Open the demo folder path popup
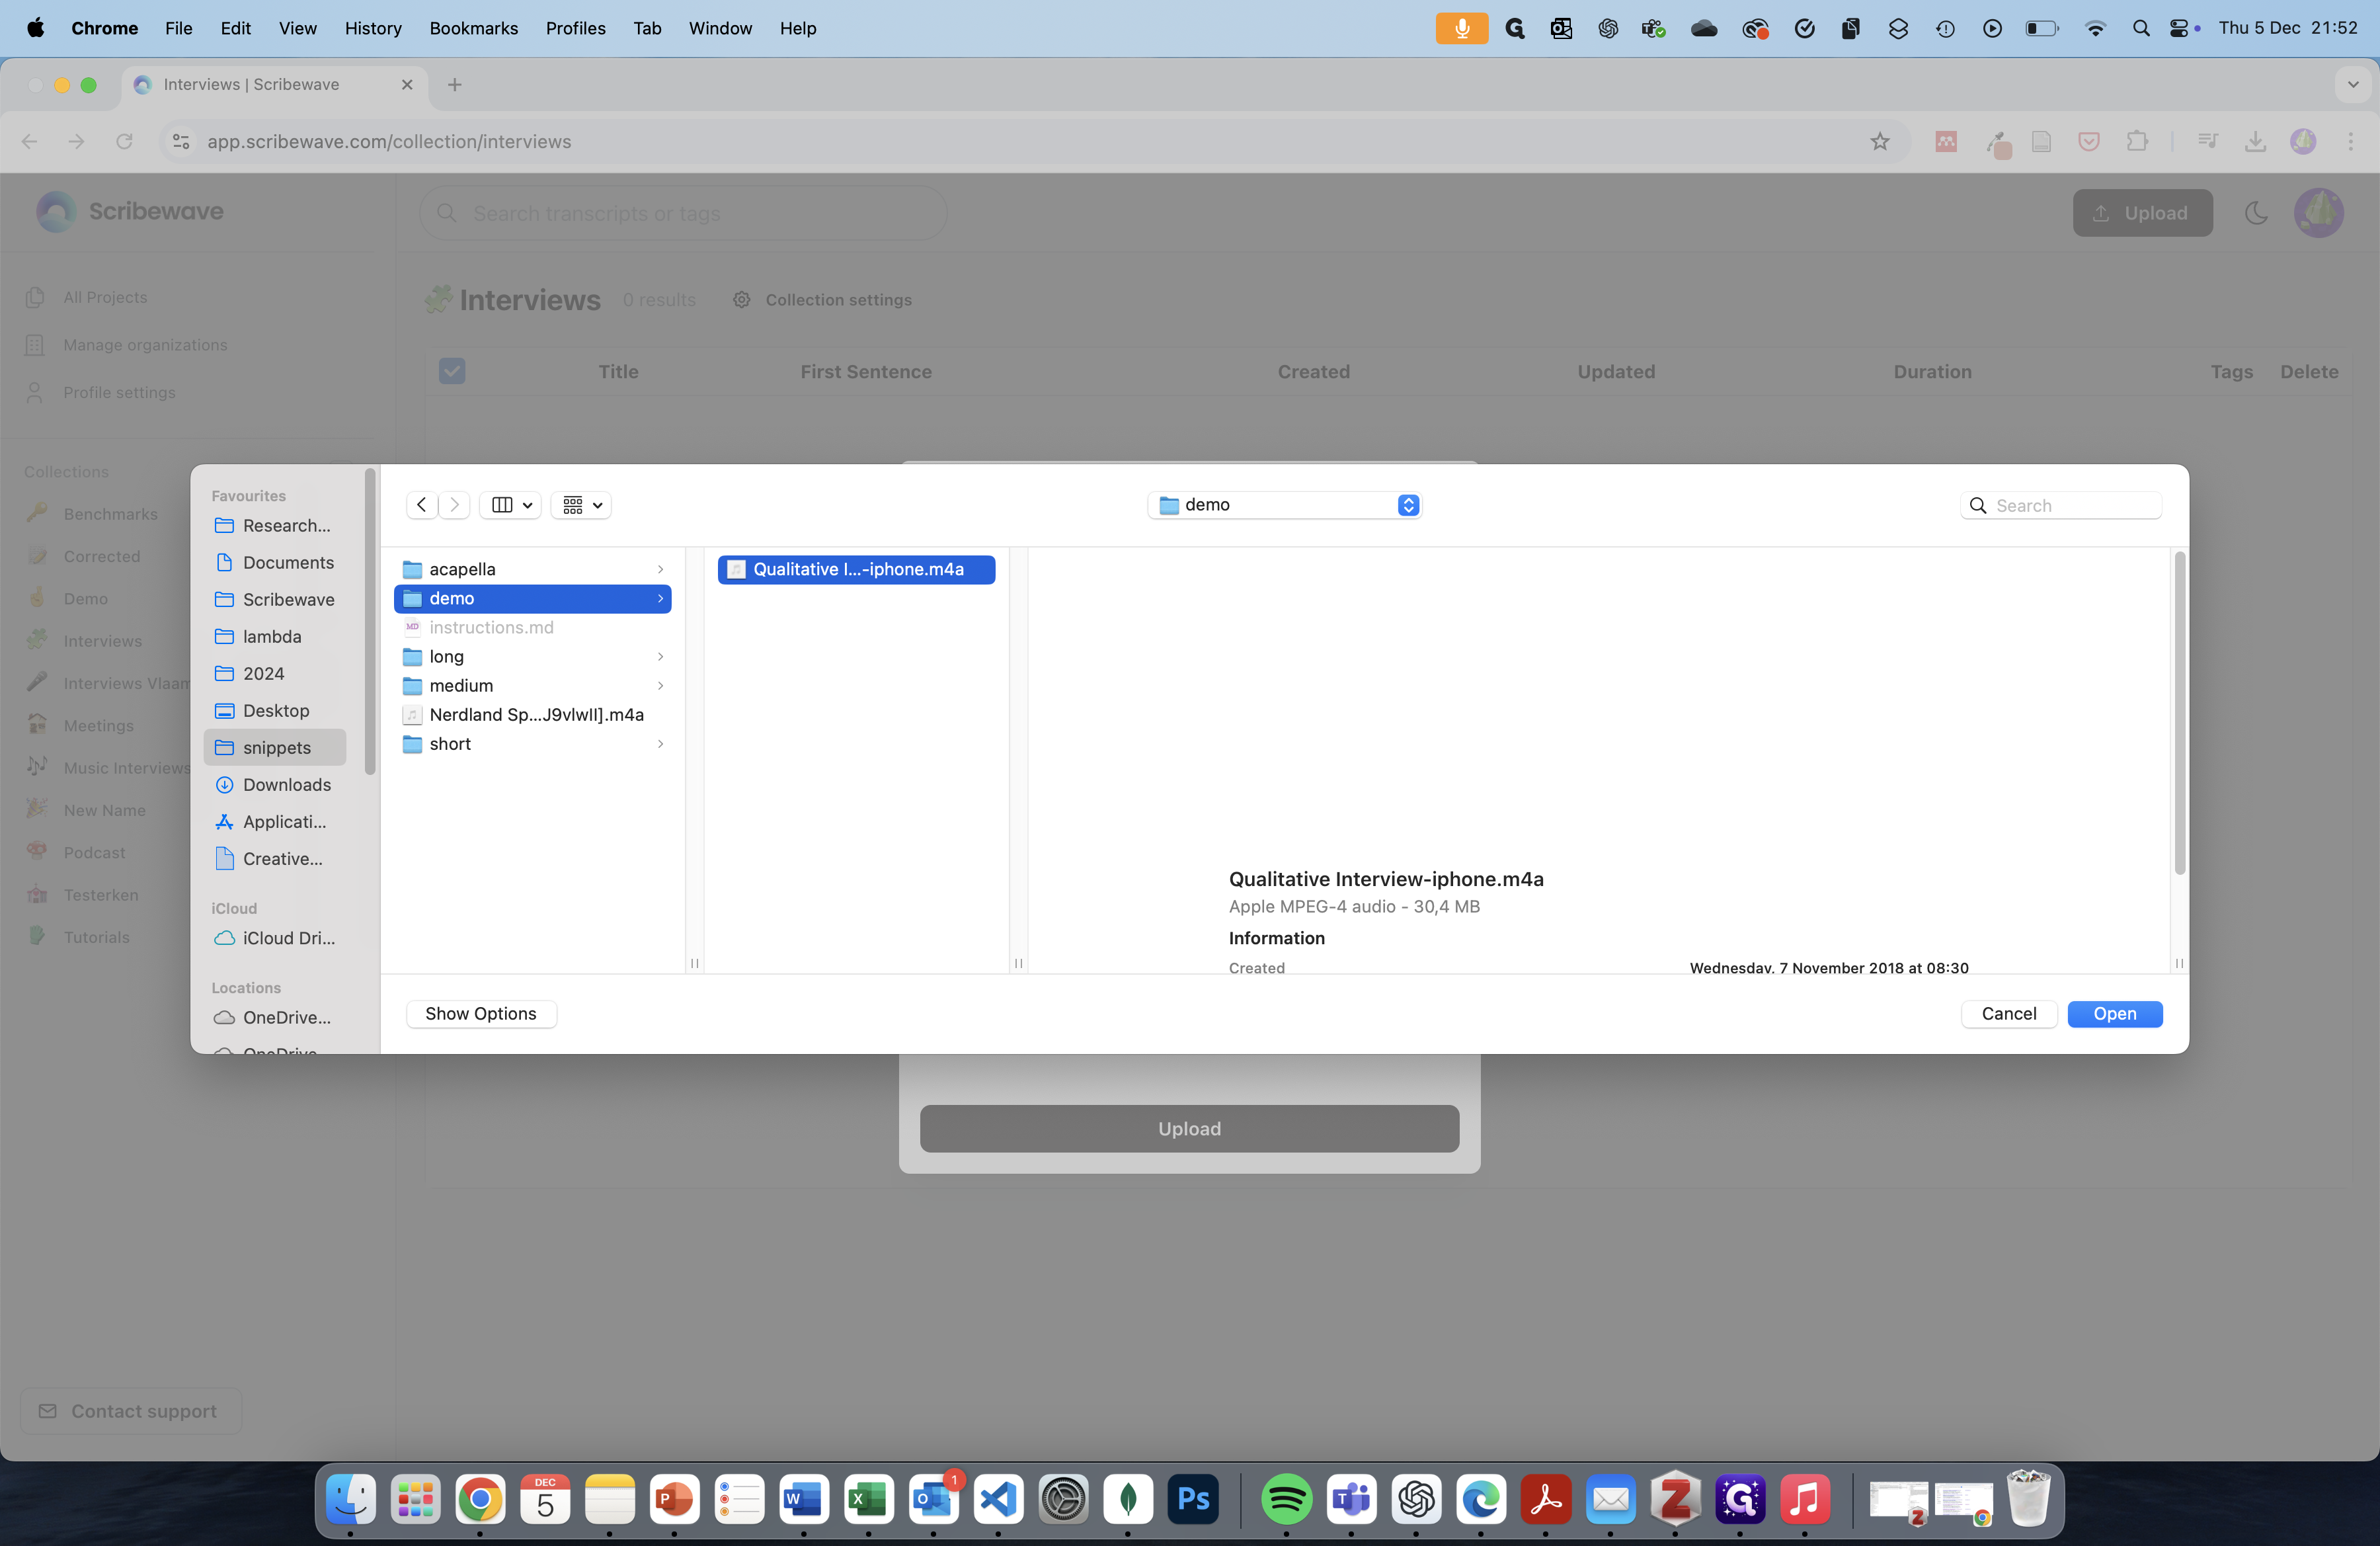This screenshot has width=2380, height=1546. pos(1285,505)
